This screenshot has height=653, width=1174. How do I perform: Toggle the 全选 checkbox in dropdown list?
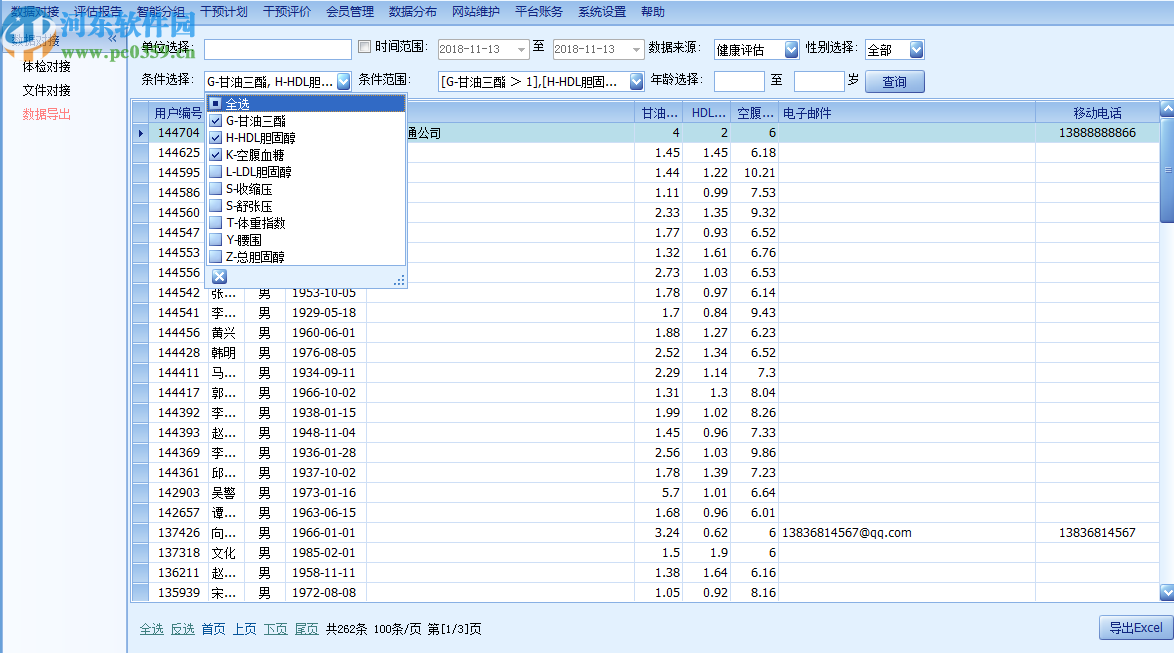tap(215, 104)
